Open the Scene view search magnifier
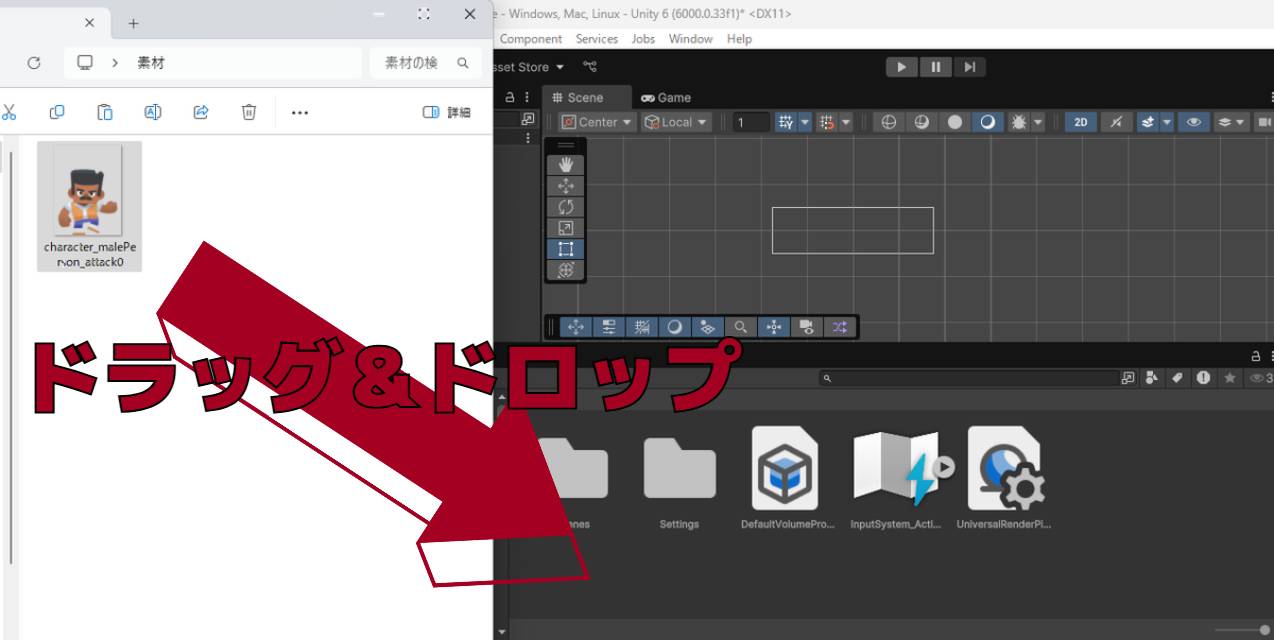The height and width of the screenshot is (640, 1274). (x=741, y=327)
